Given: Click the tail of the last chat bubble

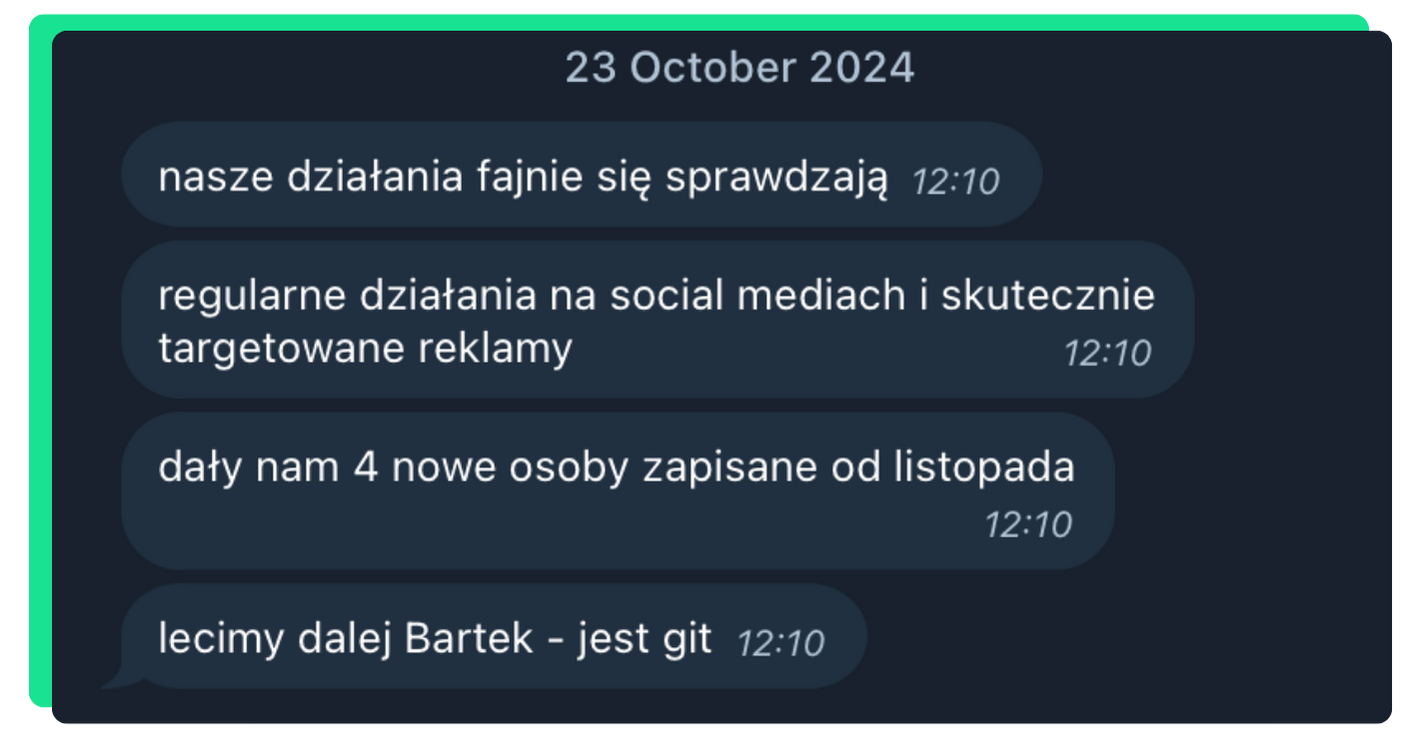Looking at the screenshot, I should (118, 680).
